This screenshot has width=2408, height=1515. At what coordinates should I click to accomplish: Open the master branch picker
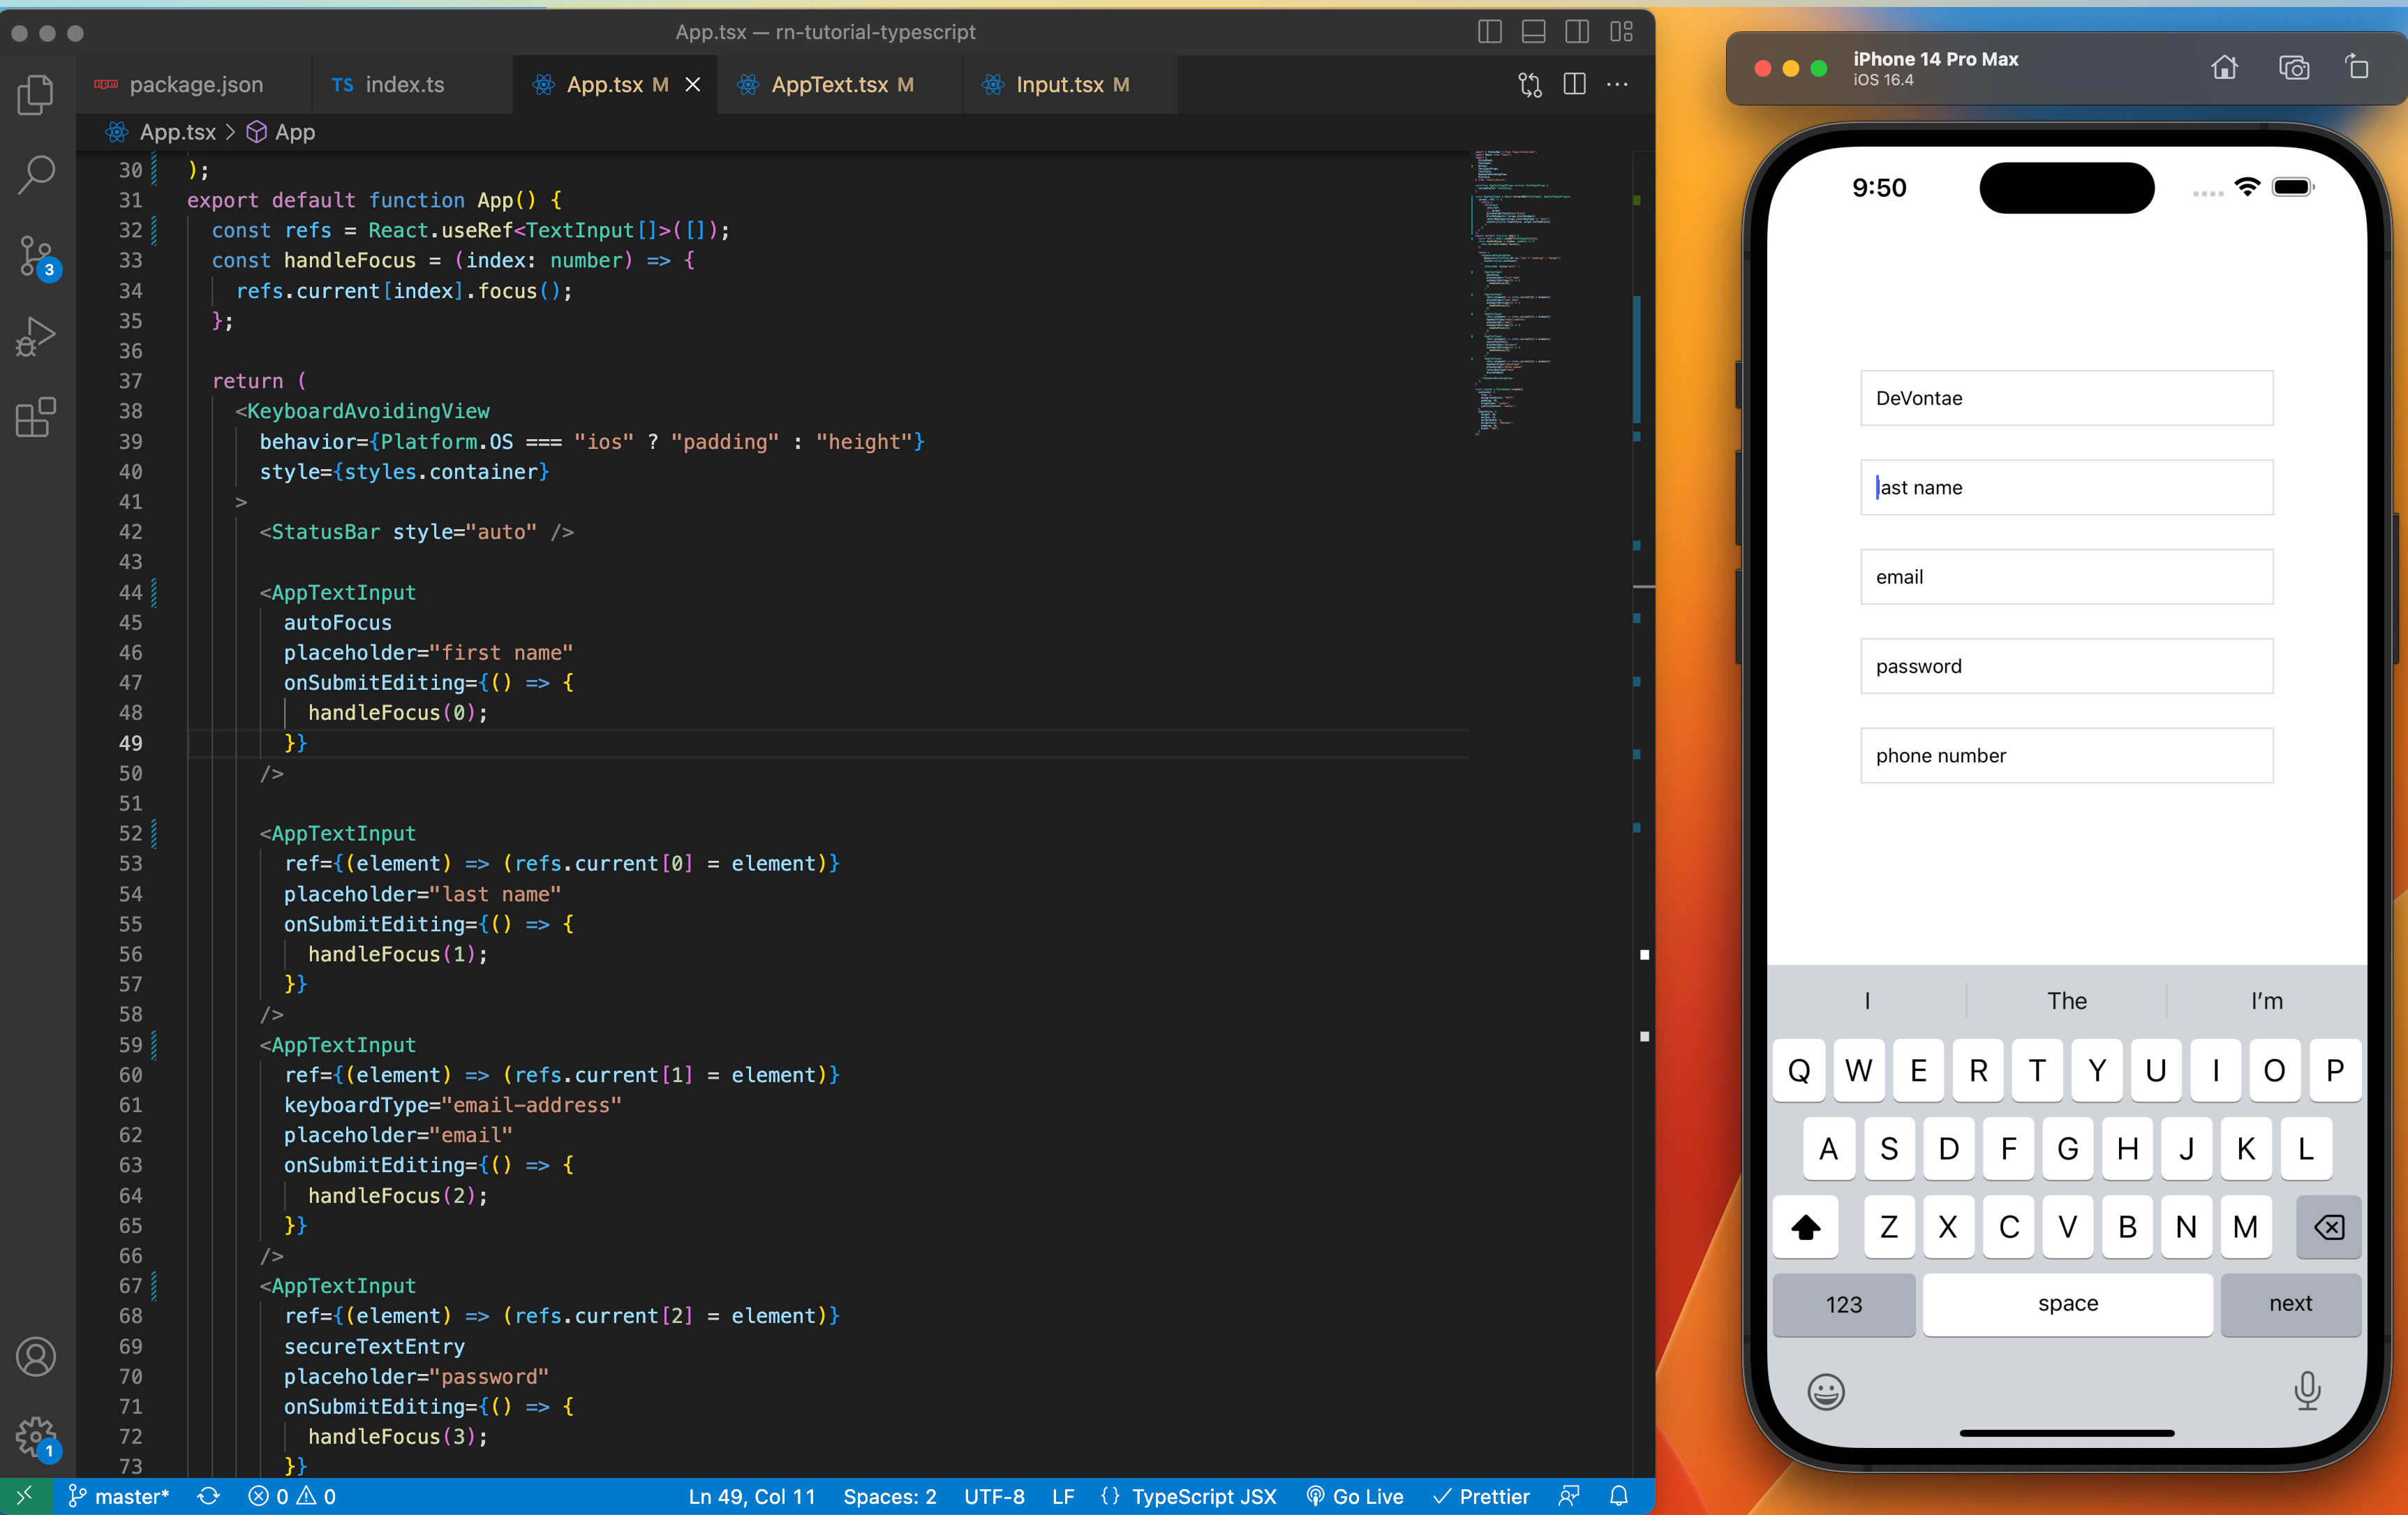click(120, 1496)
